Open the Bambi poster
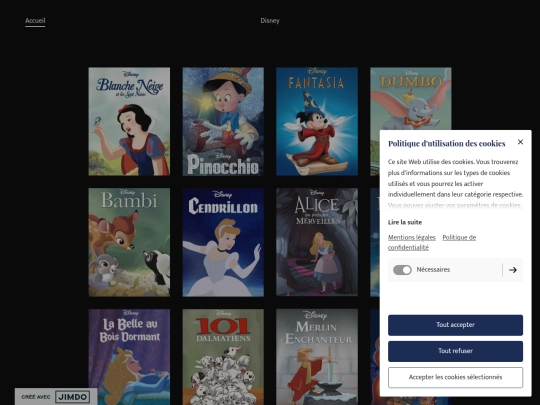540x405 pixels. pos(129,242)
